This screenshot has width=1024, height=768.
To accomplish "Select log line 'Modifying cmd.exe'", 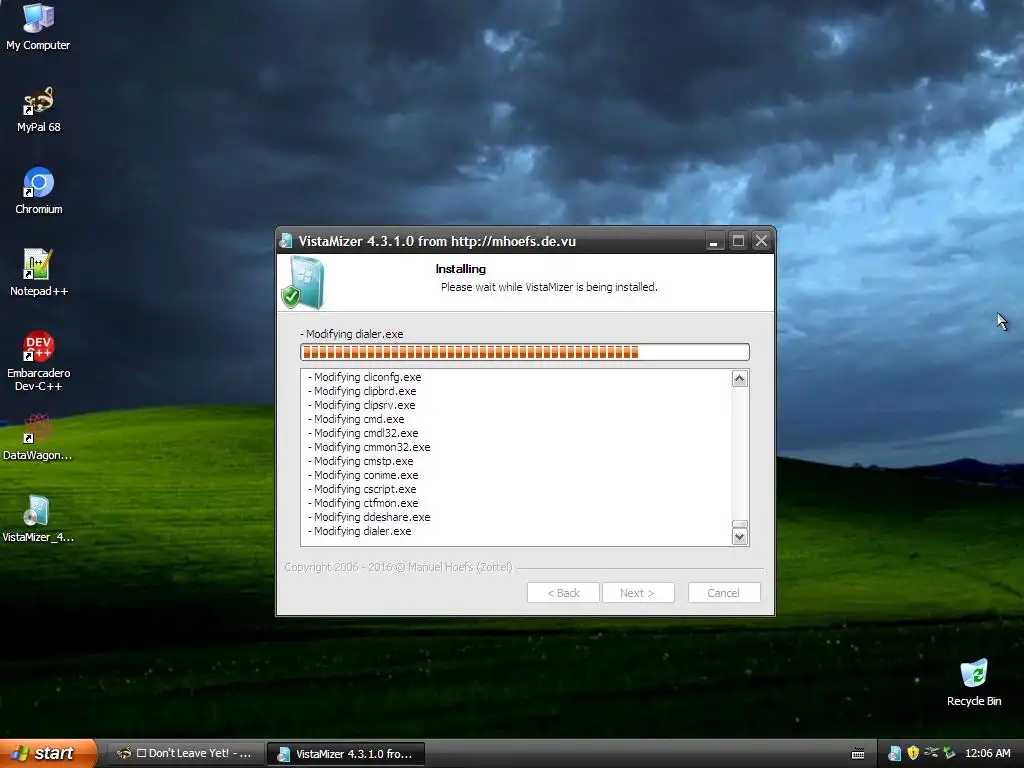I will [x=356, y=419].
